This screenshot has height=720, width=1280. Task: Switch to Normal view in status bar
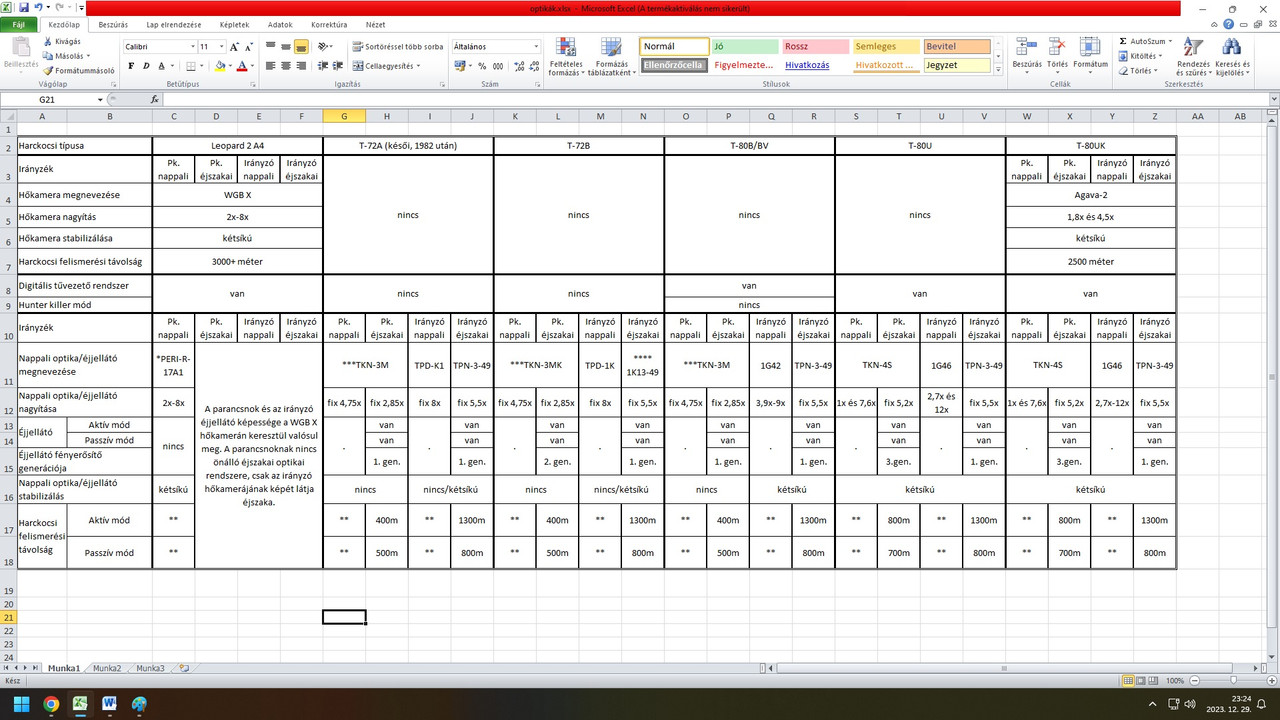1127,680
